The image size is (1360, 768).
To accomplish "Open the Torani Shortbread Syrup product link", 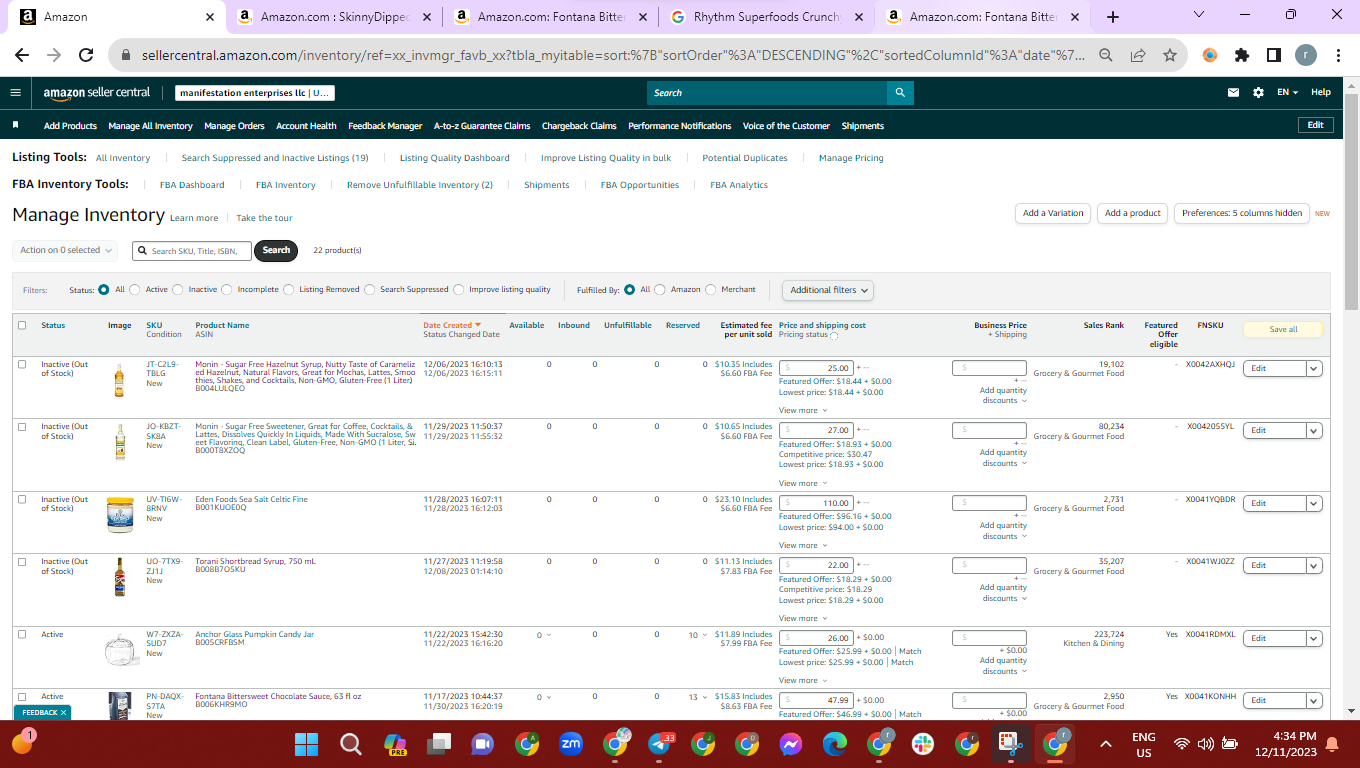I will coord(255,561).
